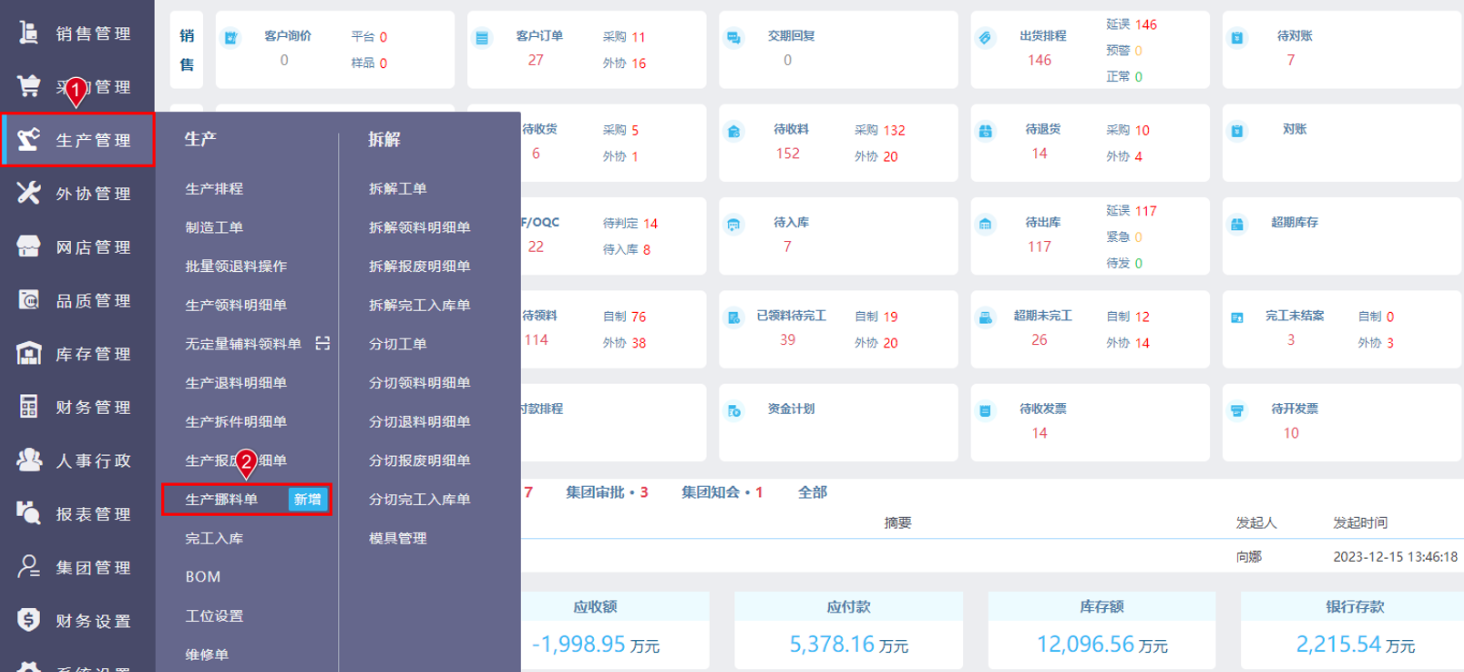Click the 银行存款 amount 2,215.54 万元

click(1355, 645)
